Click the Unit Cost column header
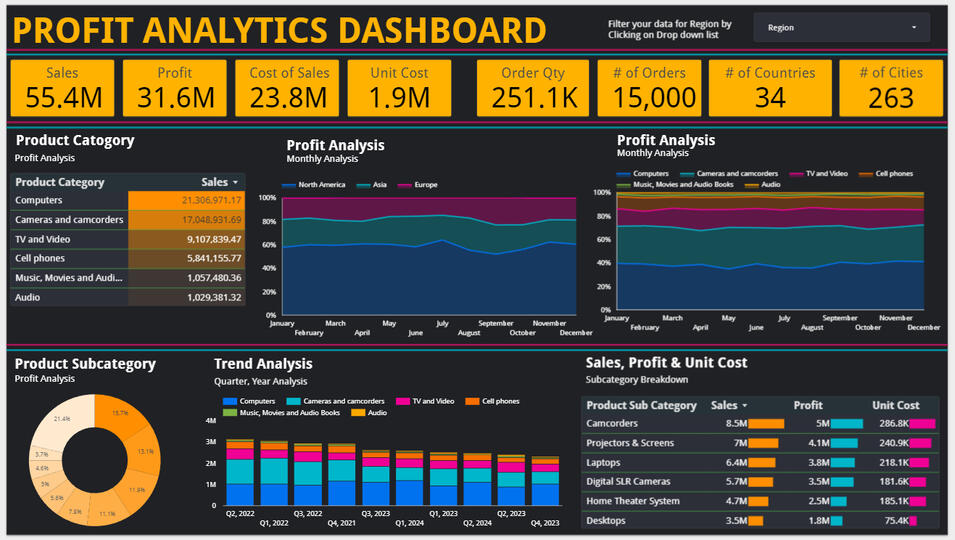 coord(895,405)
